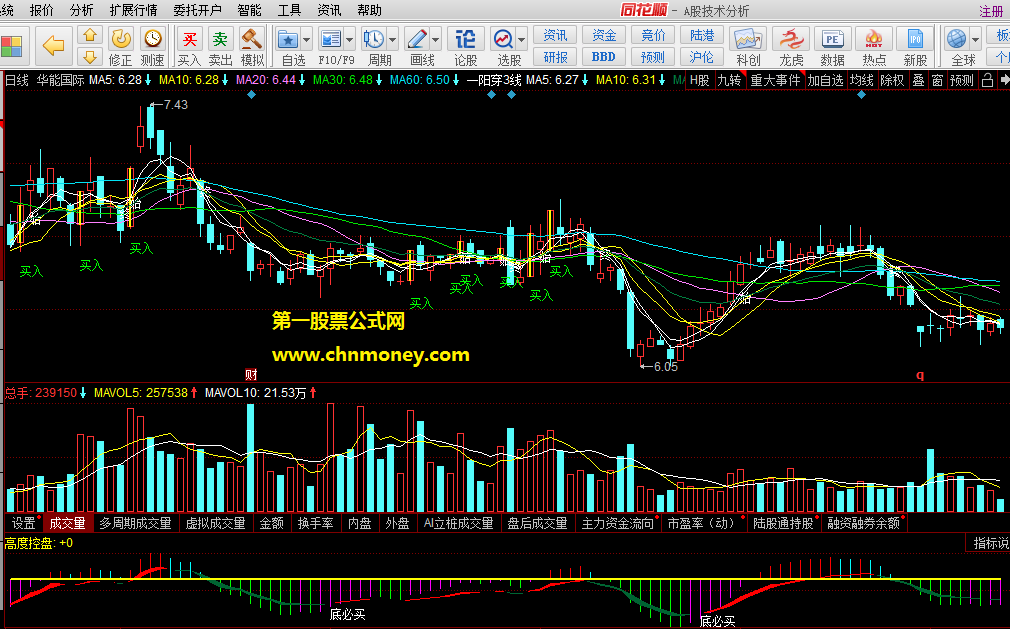Open the 帮助 menu
The height and width of the screenshot is (629, 1010).
pyautogui.click(x=369, y=10)
